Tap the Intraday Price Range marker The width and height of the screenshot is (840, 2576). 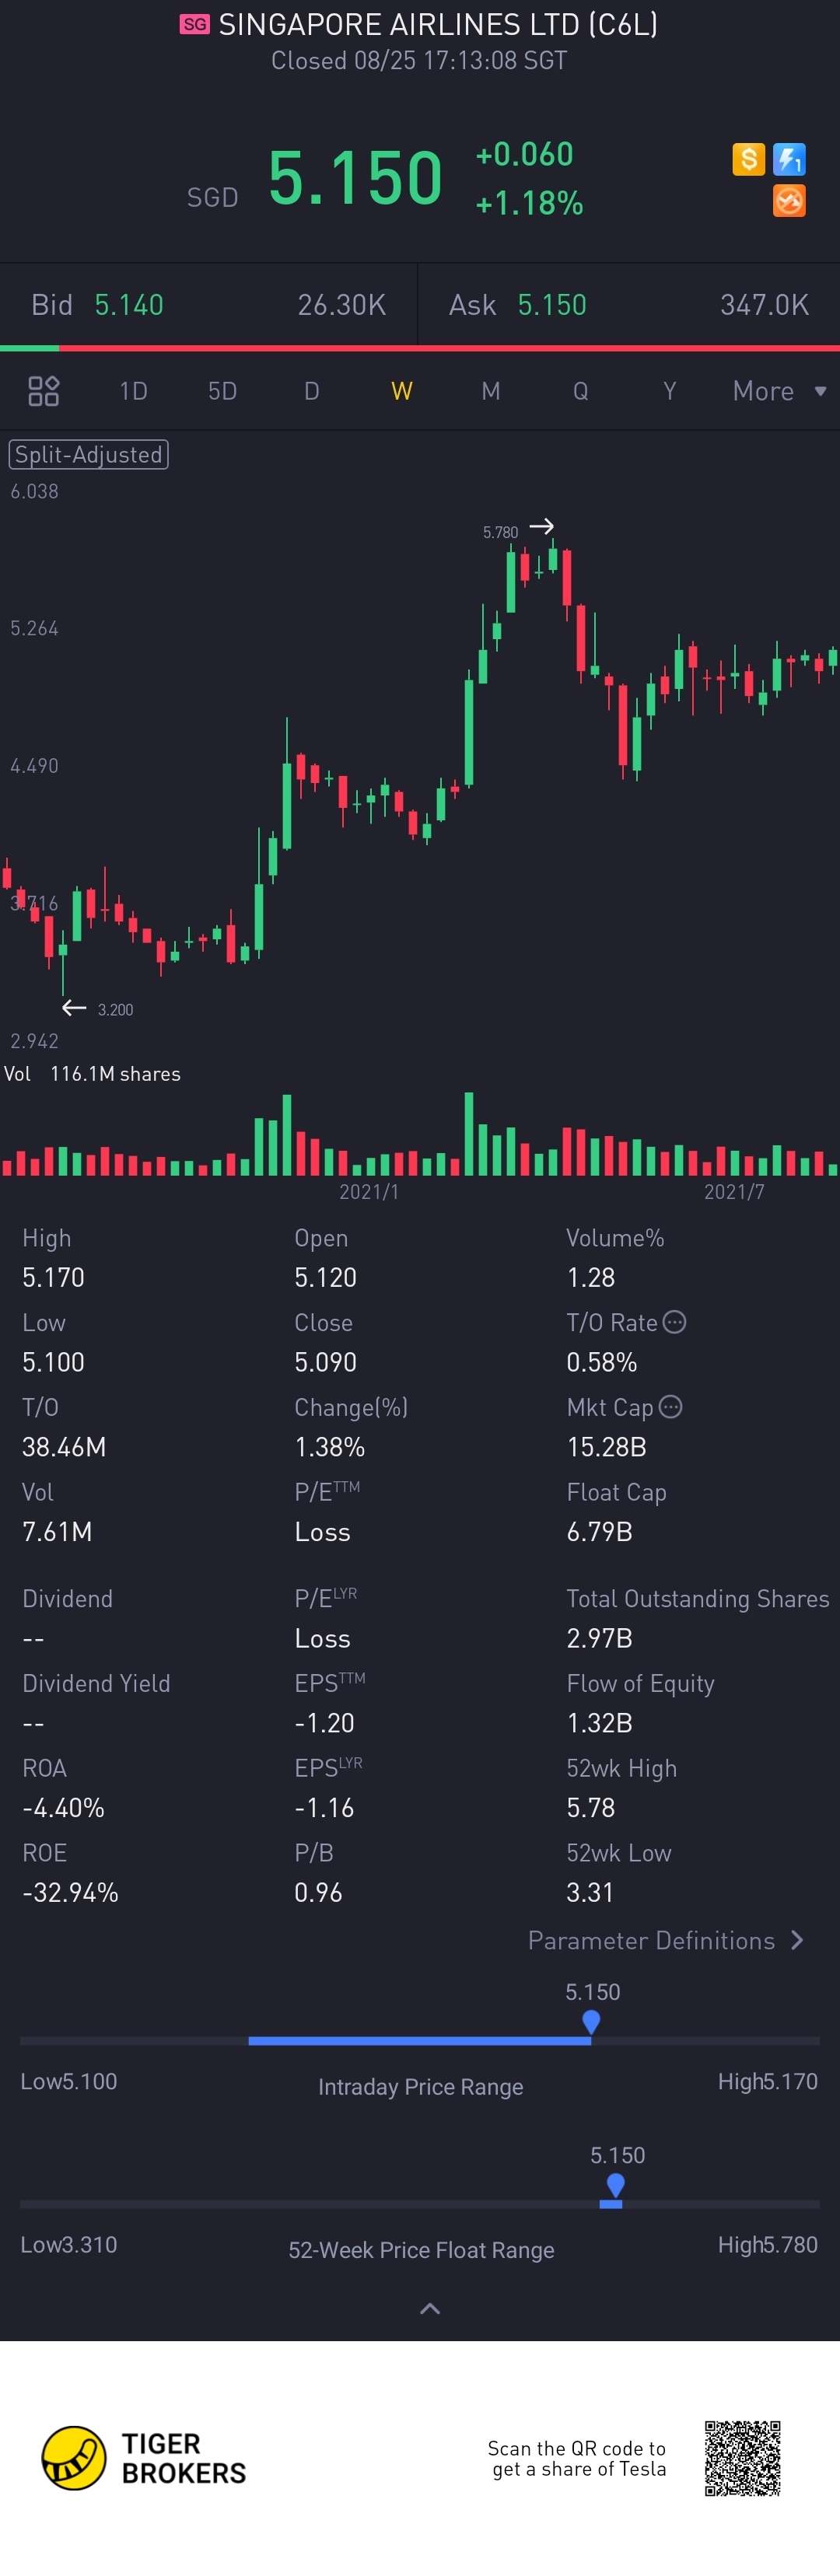click(x=591, y=2022)
